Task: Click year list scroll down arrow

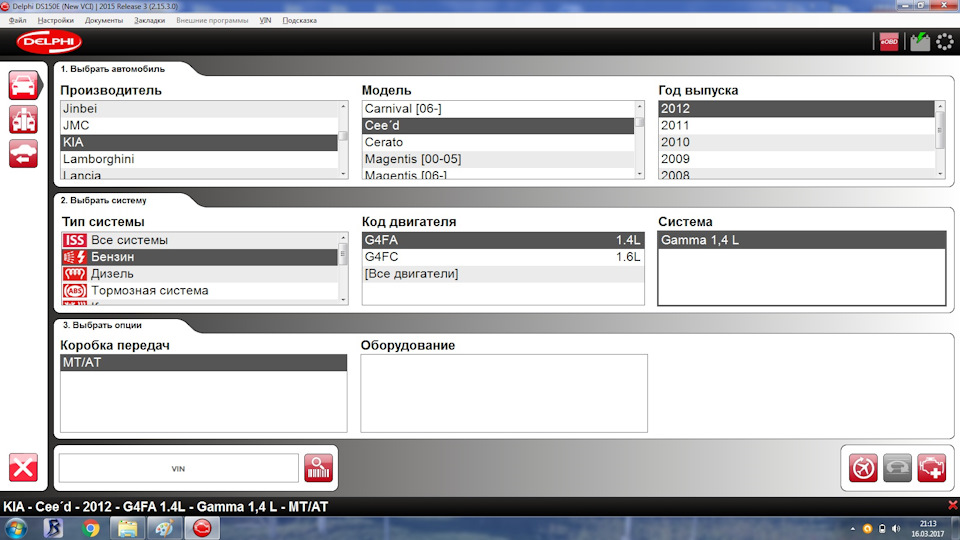Action: [940, 174]
